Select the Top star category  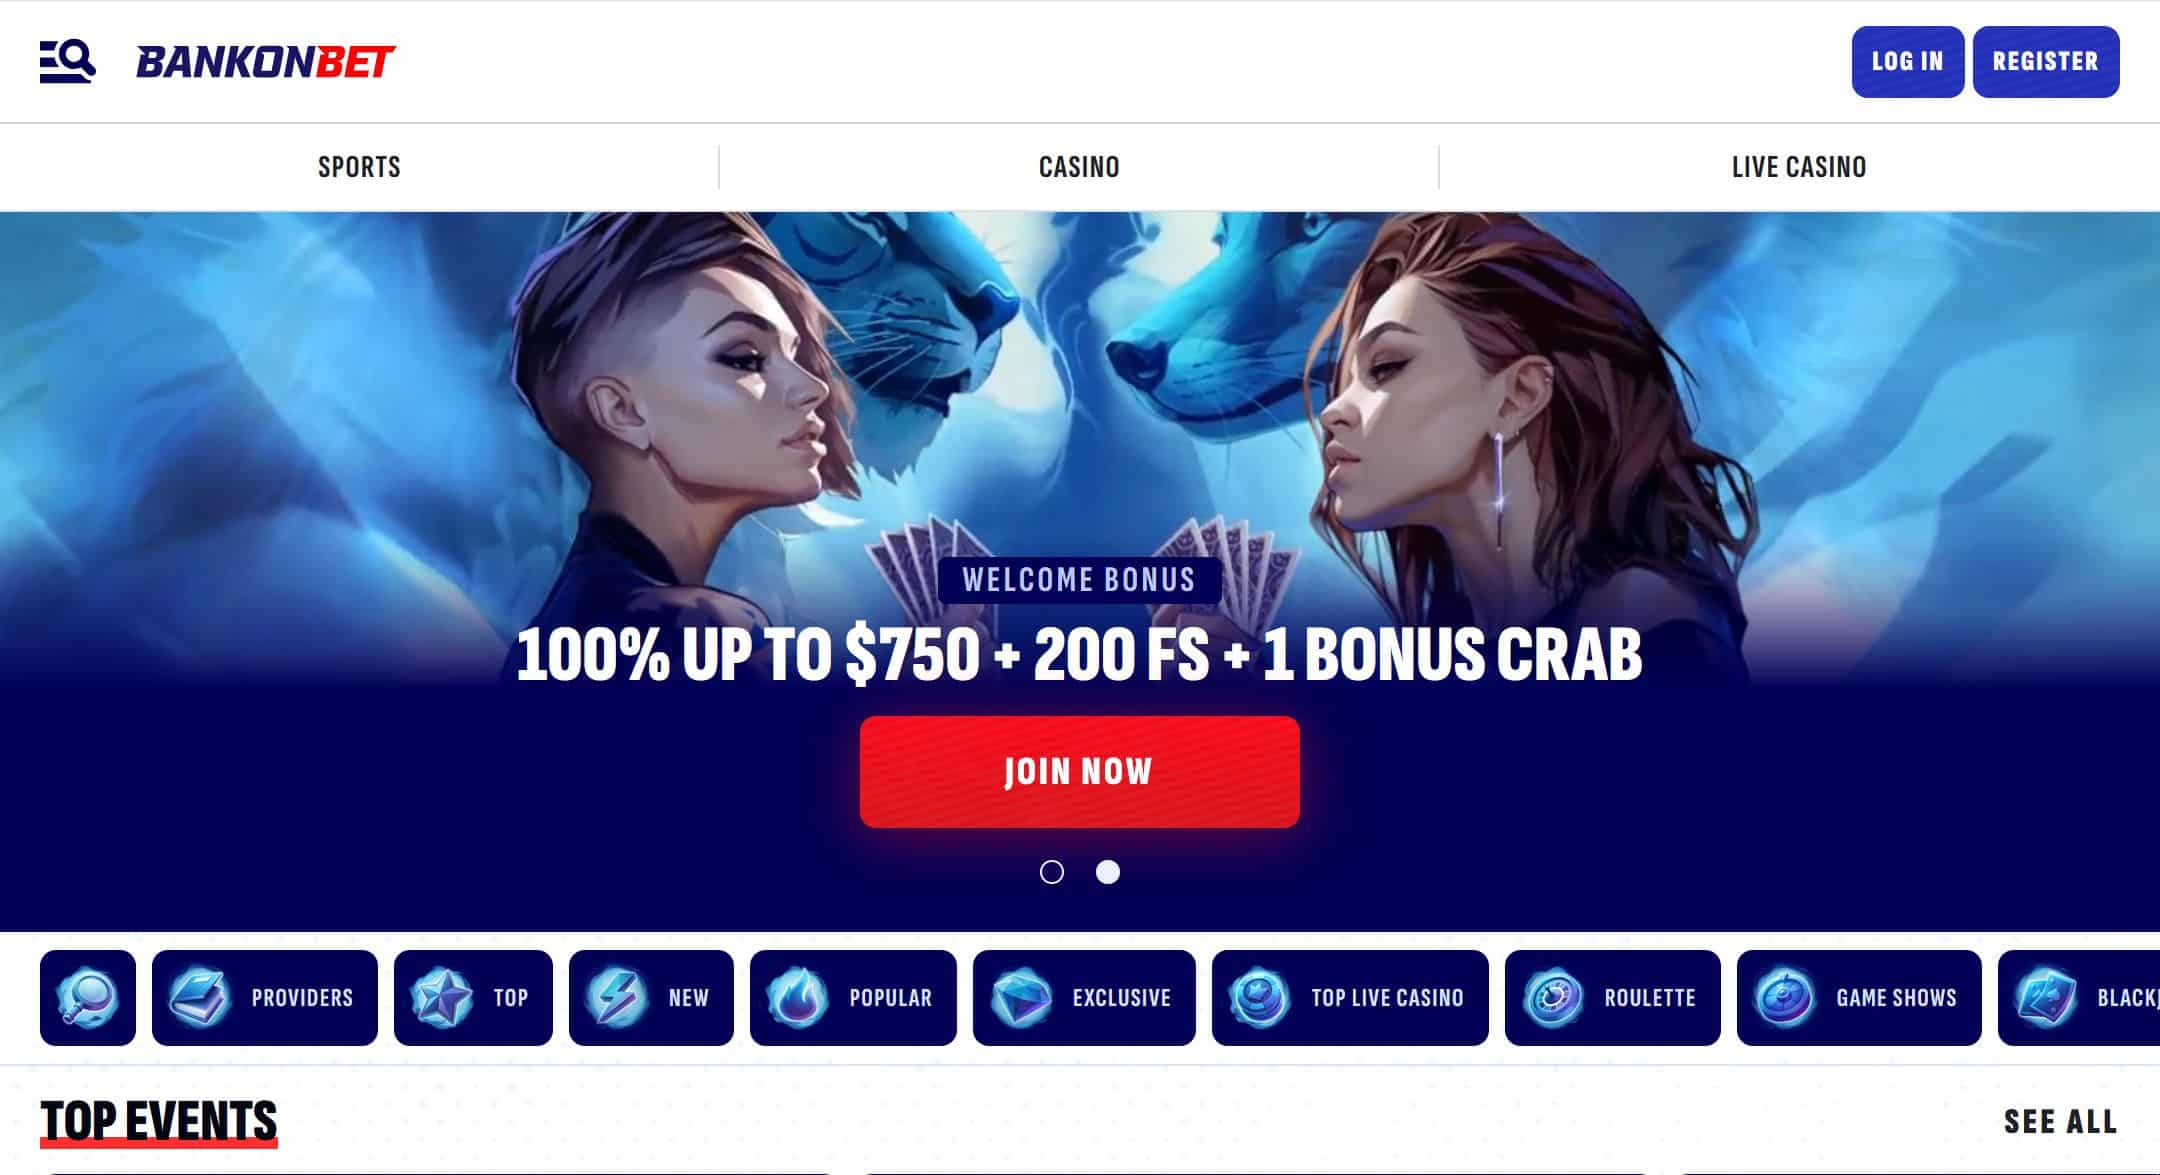[x=473, y=997]
